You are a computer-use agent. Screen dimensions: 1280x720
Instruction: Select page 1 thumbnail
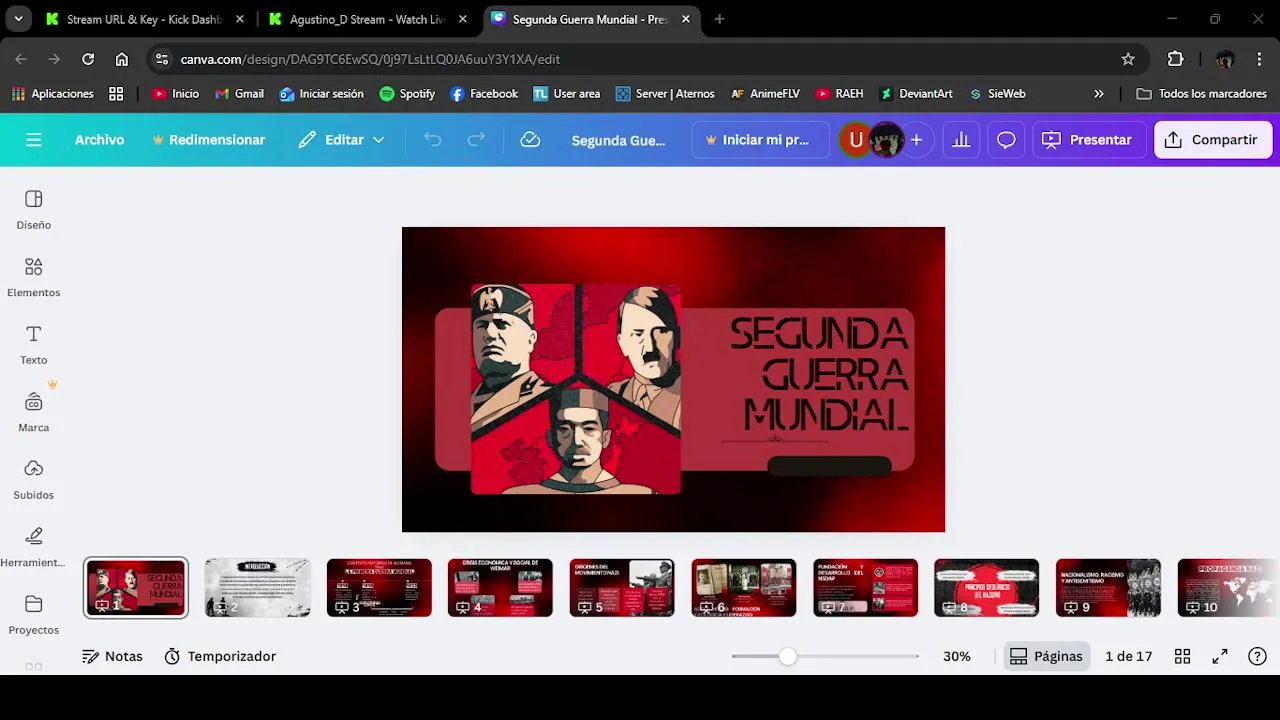point(136,587)
